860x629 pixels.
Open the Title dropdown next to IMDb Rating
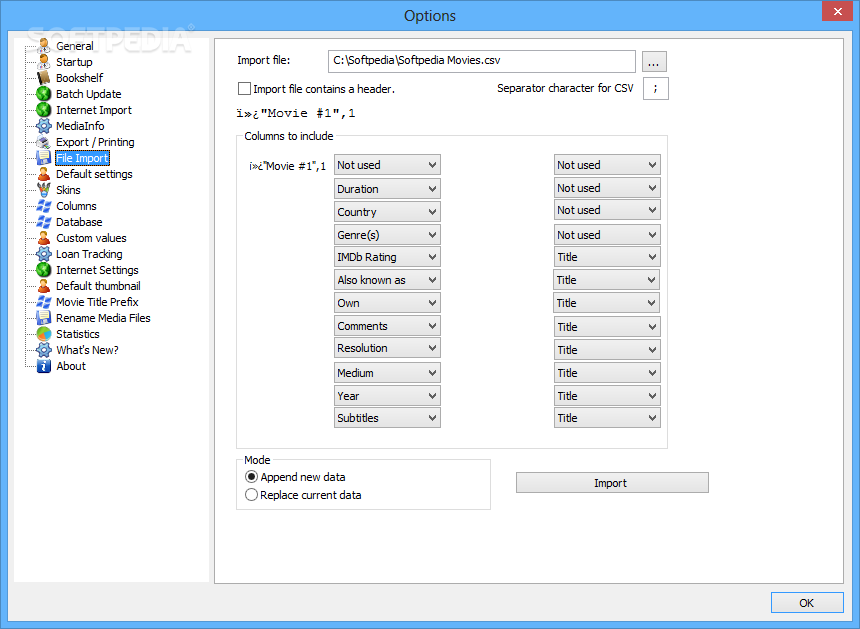pos(607,257)
